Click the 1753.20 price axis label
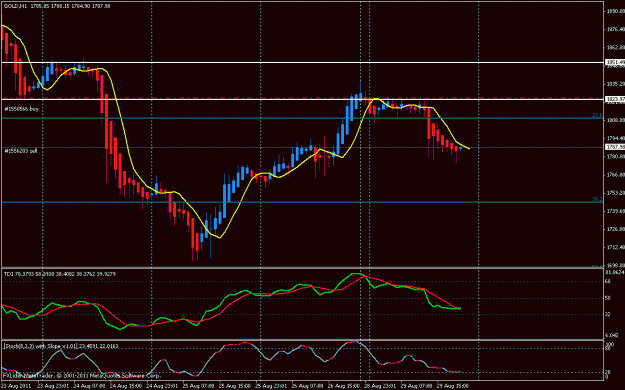 click(x=615, y=193)
